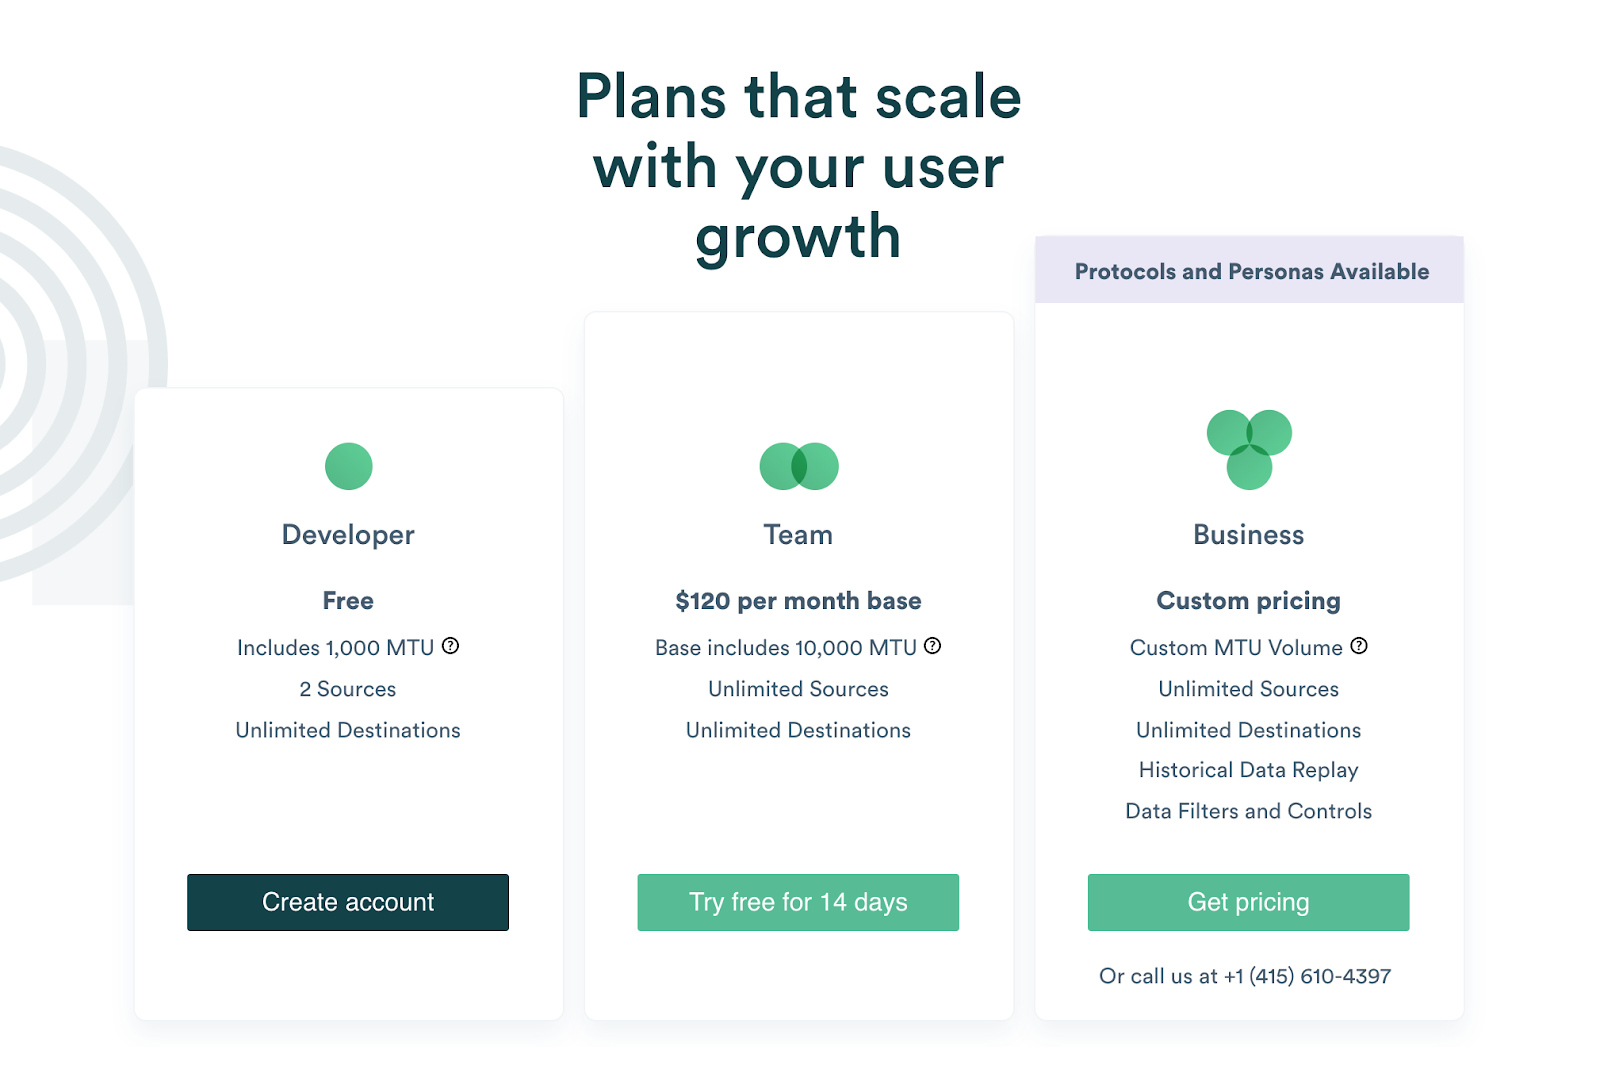Image resolution: width=1600 pixels, height=1077 pixels.
Task: Click the Get pricing button
Action: tap(1248, 902)
